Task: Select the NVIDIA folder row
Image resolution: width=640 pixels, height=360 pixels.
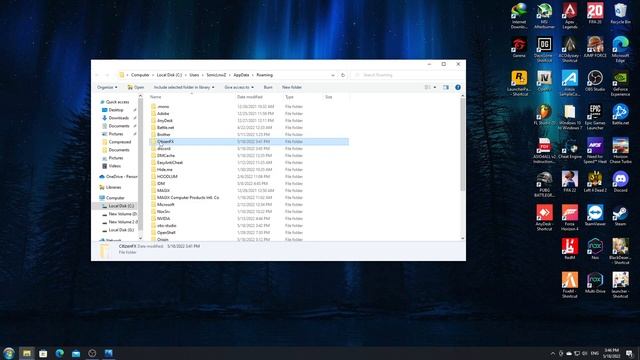Action: coord(249,218)
